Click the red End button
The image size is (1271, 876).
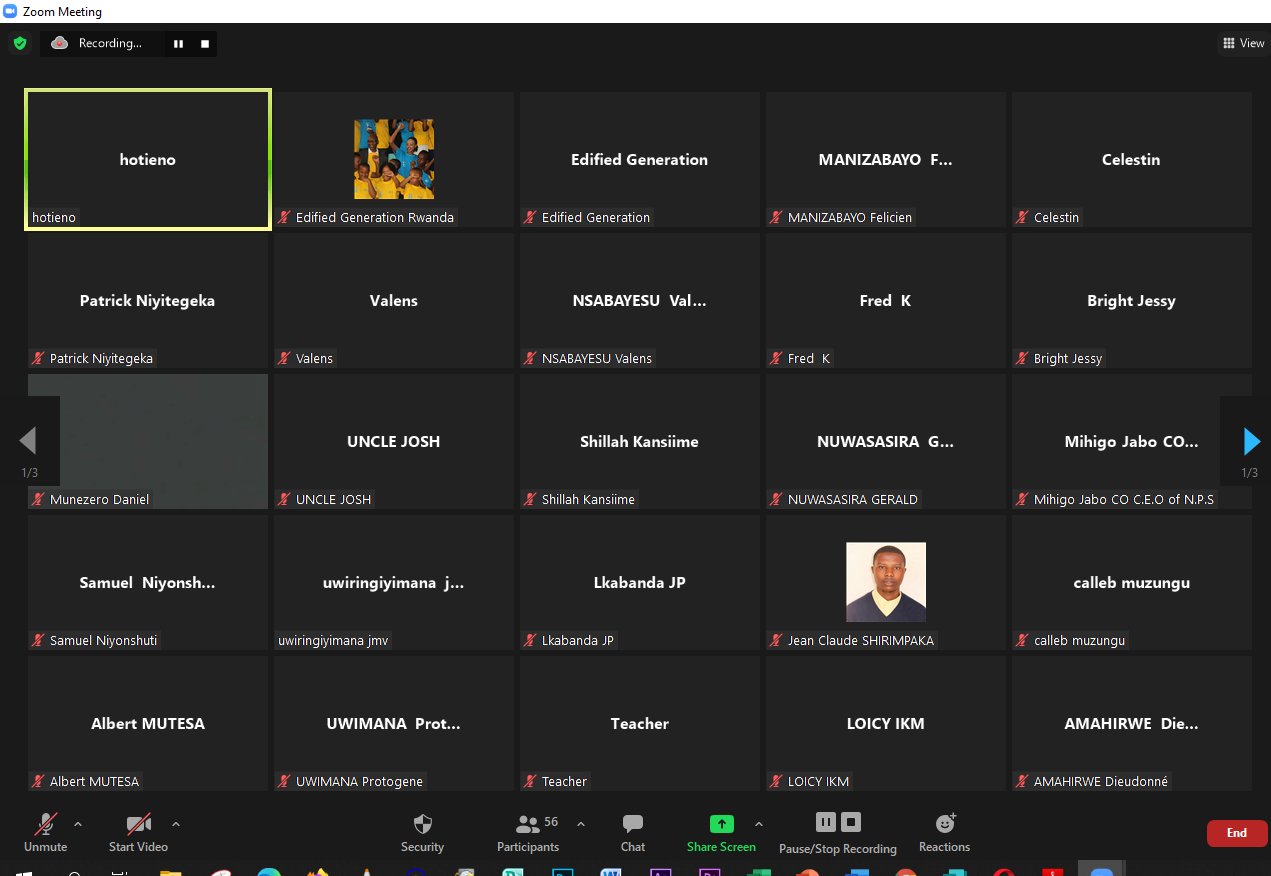click(1236, 832)
